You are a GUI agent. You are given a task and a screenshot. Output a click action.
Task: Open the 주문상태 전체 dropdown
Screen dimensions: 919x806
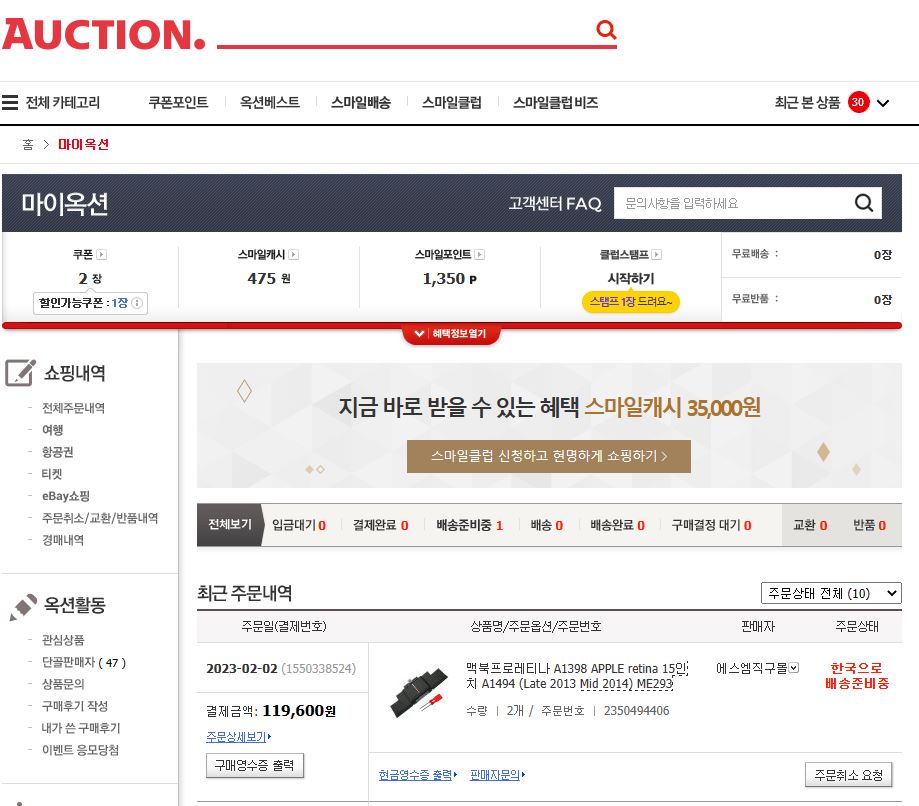pos(831,593)
